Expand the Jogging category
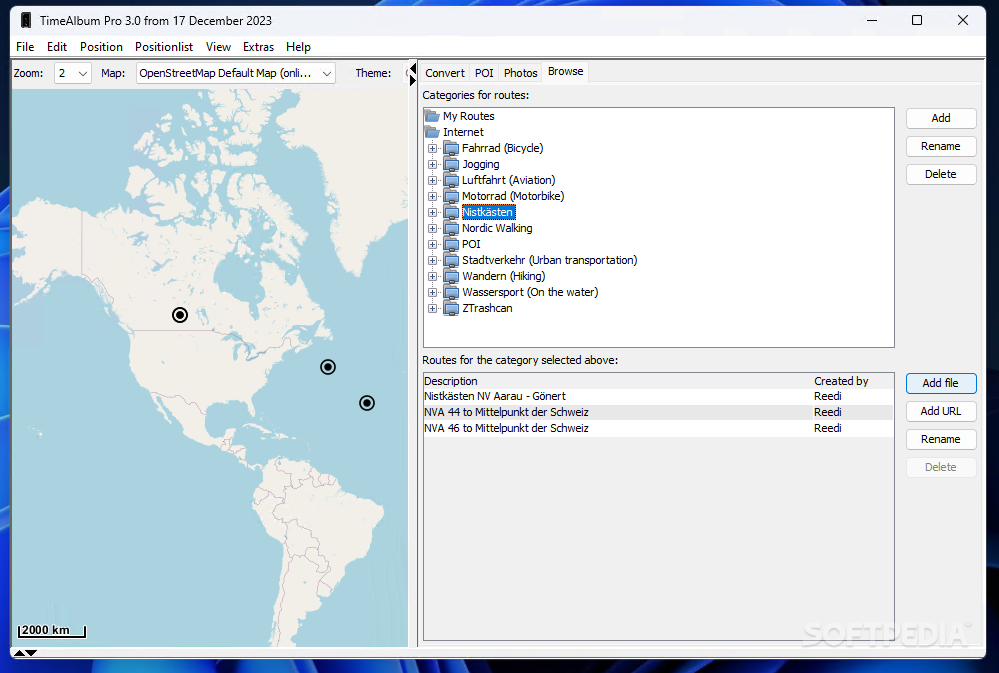Viewport: 999px width, 673px height. pyautogui.click(x=433, y=164)
